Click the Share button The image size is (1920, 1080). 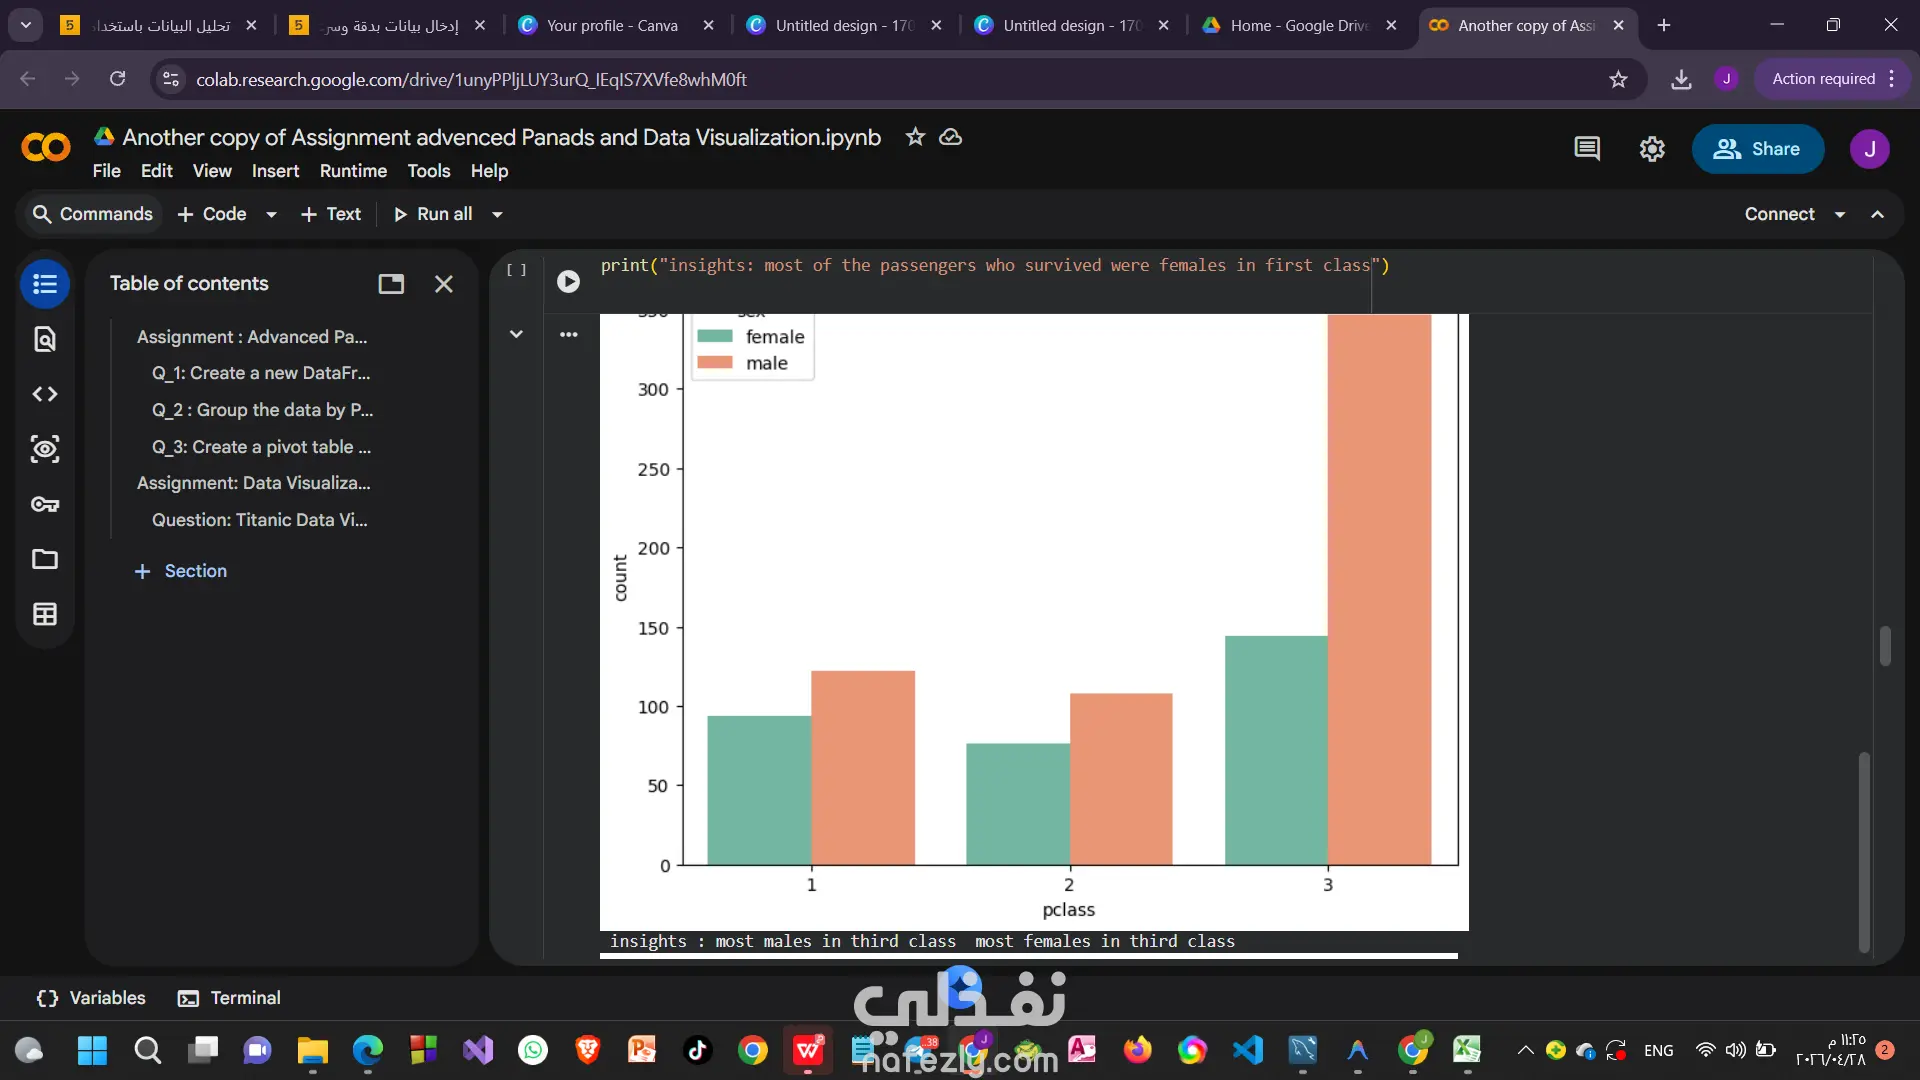click(x=1757, y=149)
